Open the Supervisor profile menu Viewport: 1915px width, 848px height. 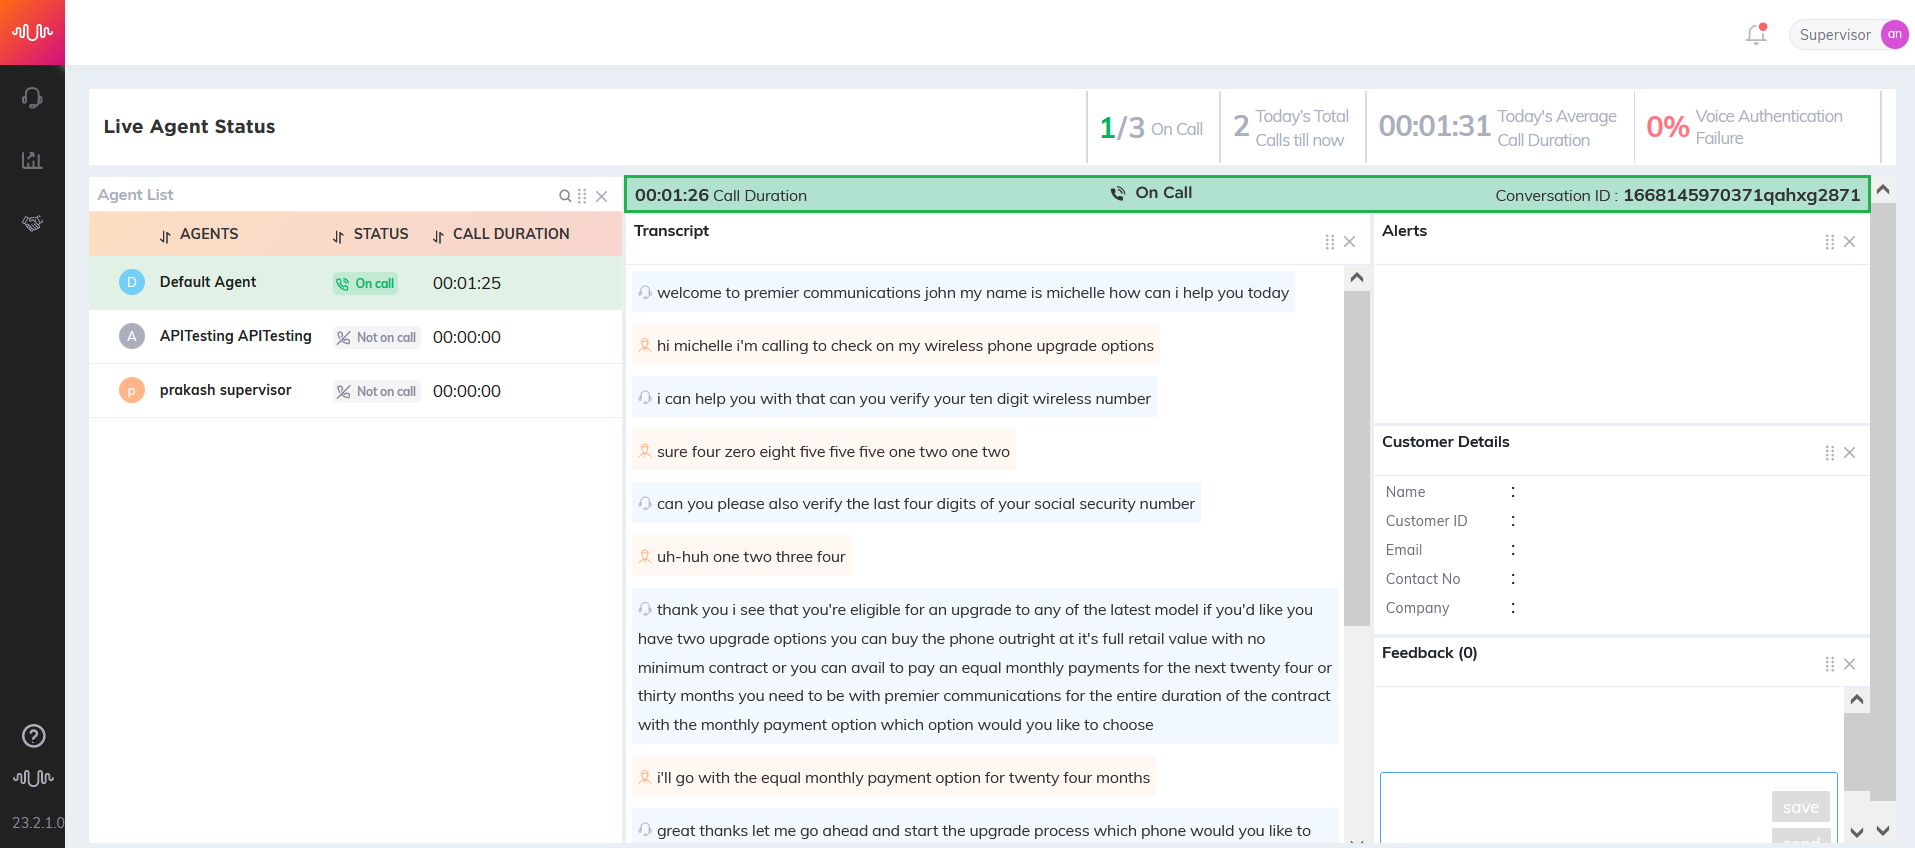[1848, 34]
